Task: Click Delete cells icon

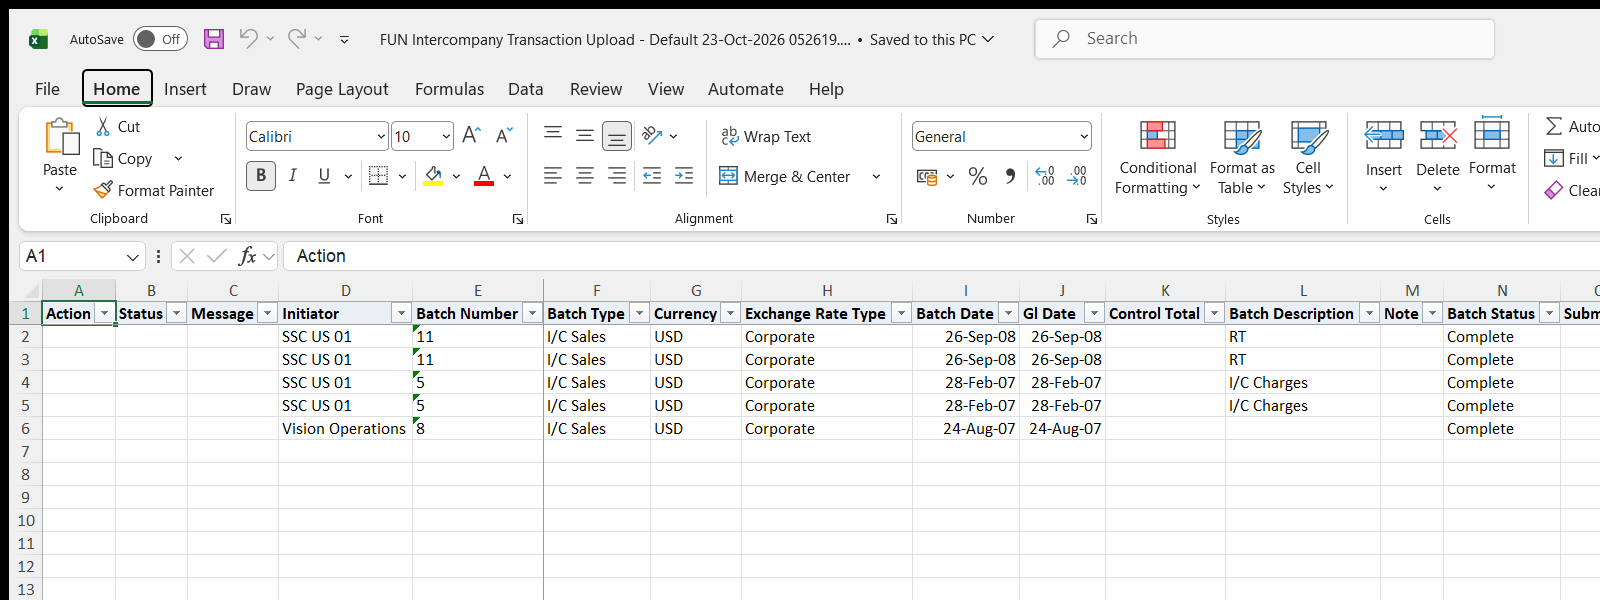Action: (x=1438, y=135)
